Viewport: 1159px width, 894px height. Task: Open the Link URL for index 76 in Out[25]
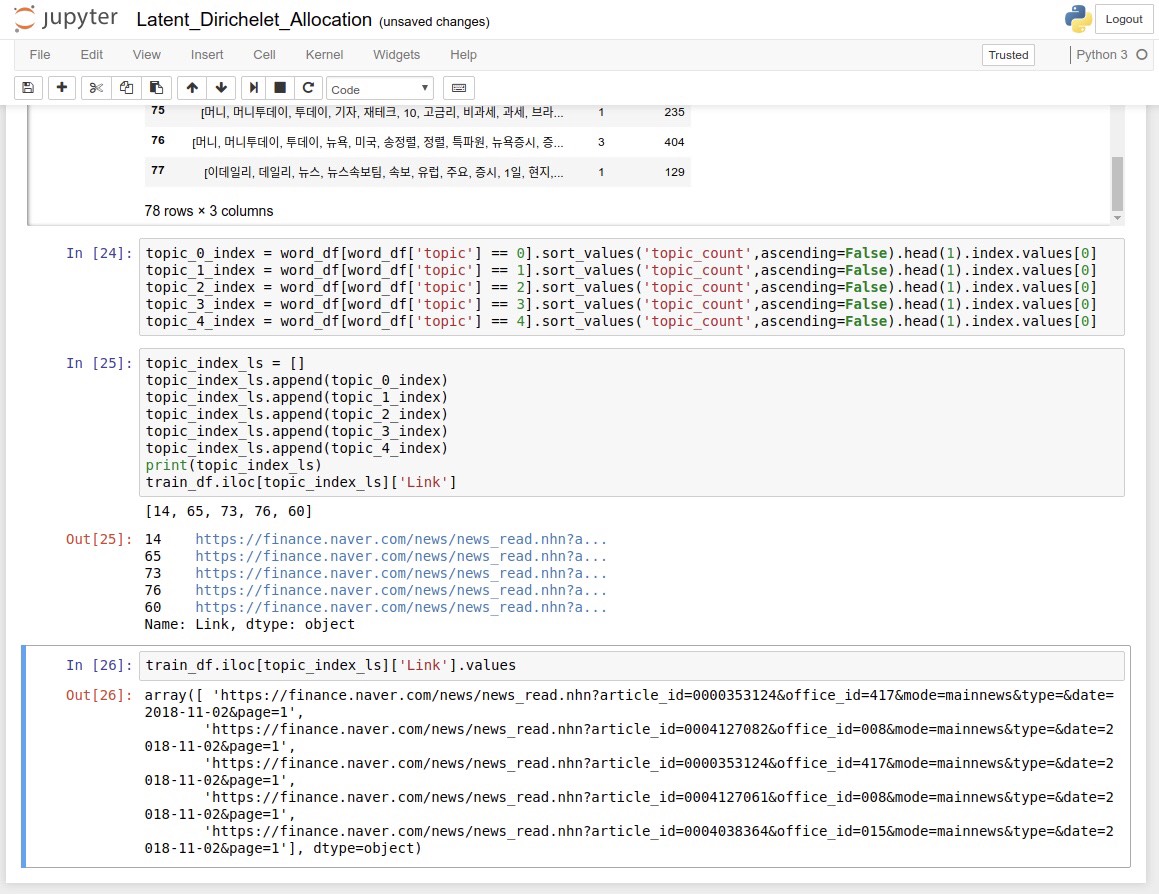[401, 590]
